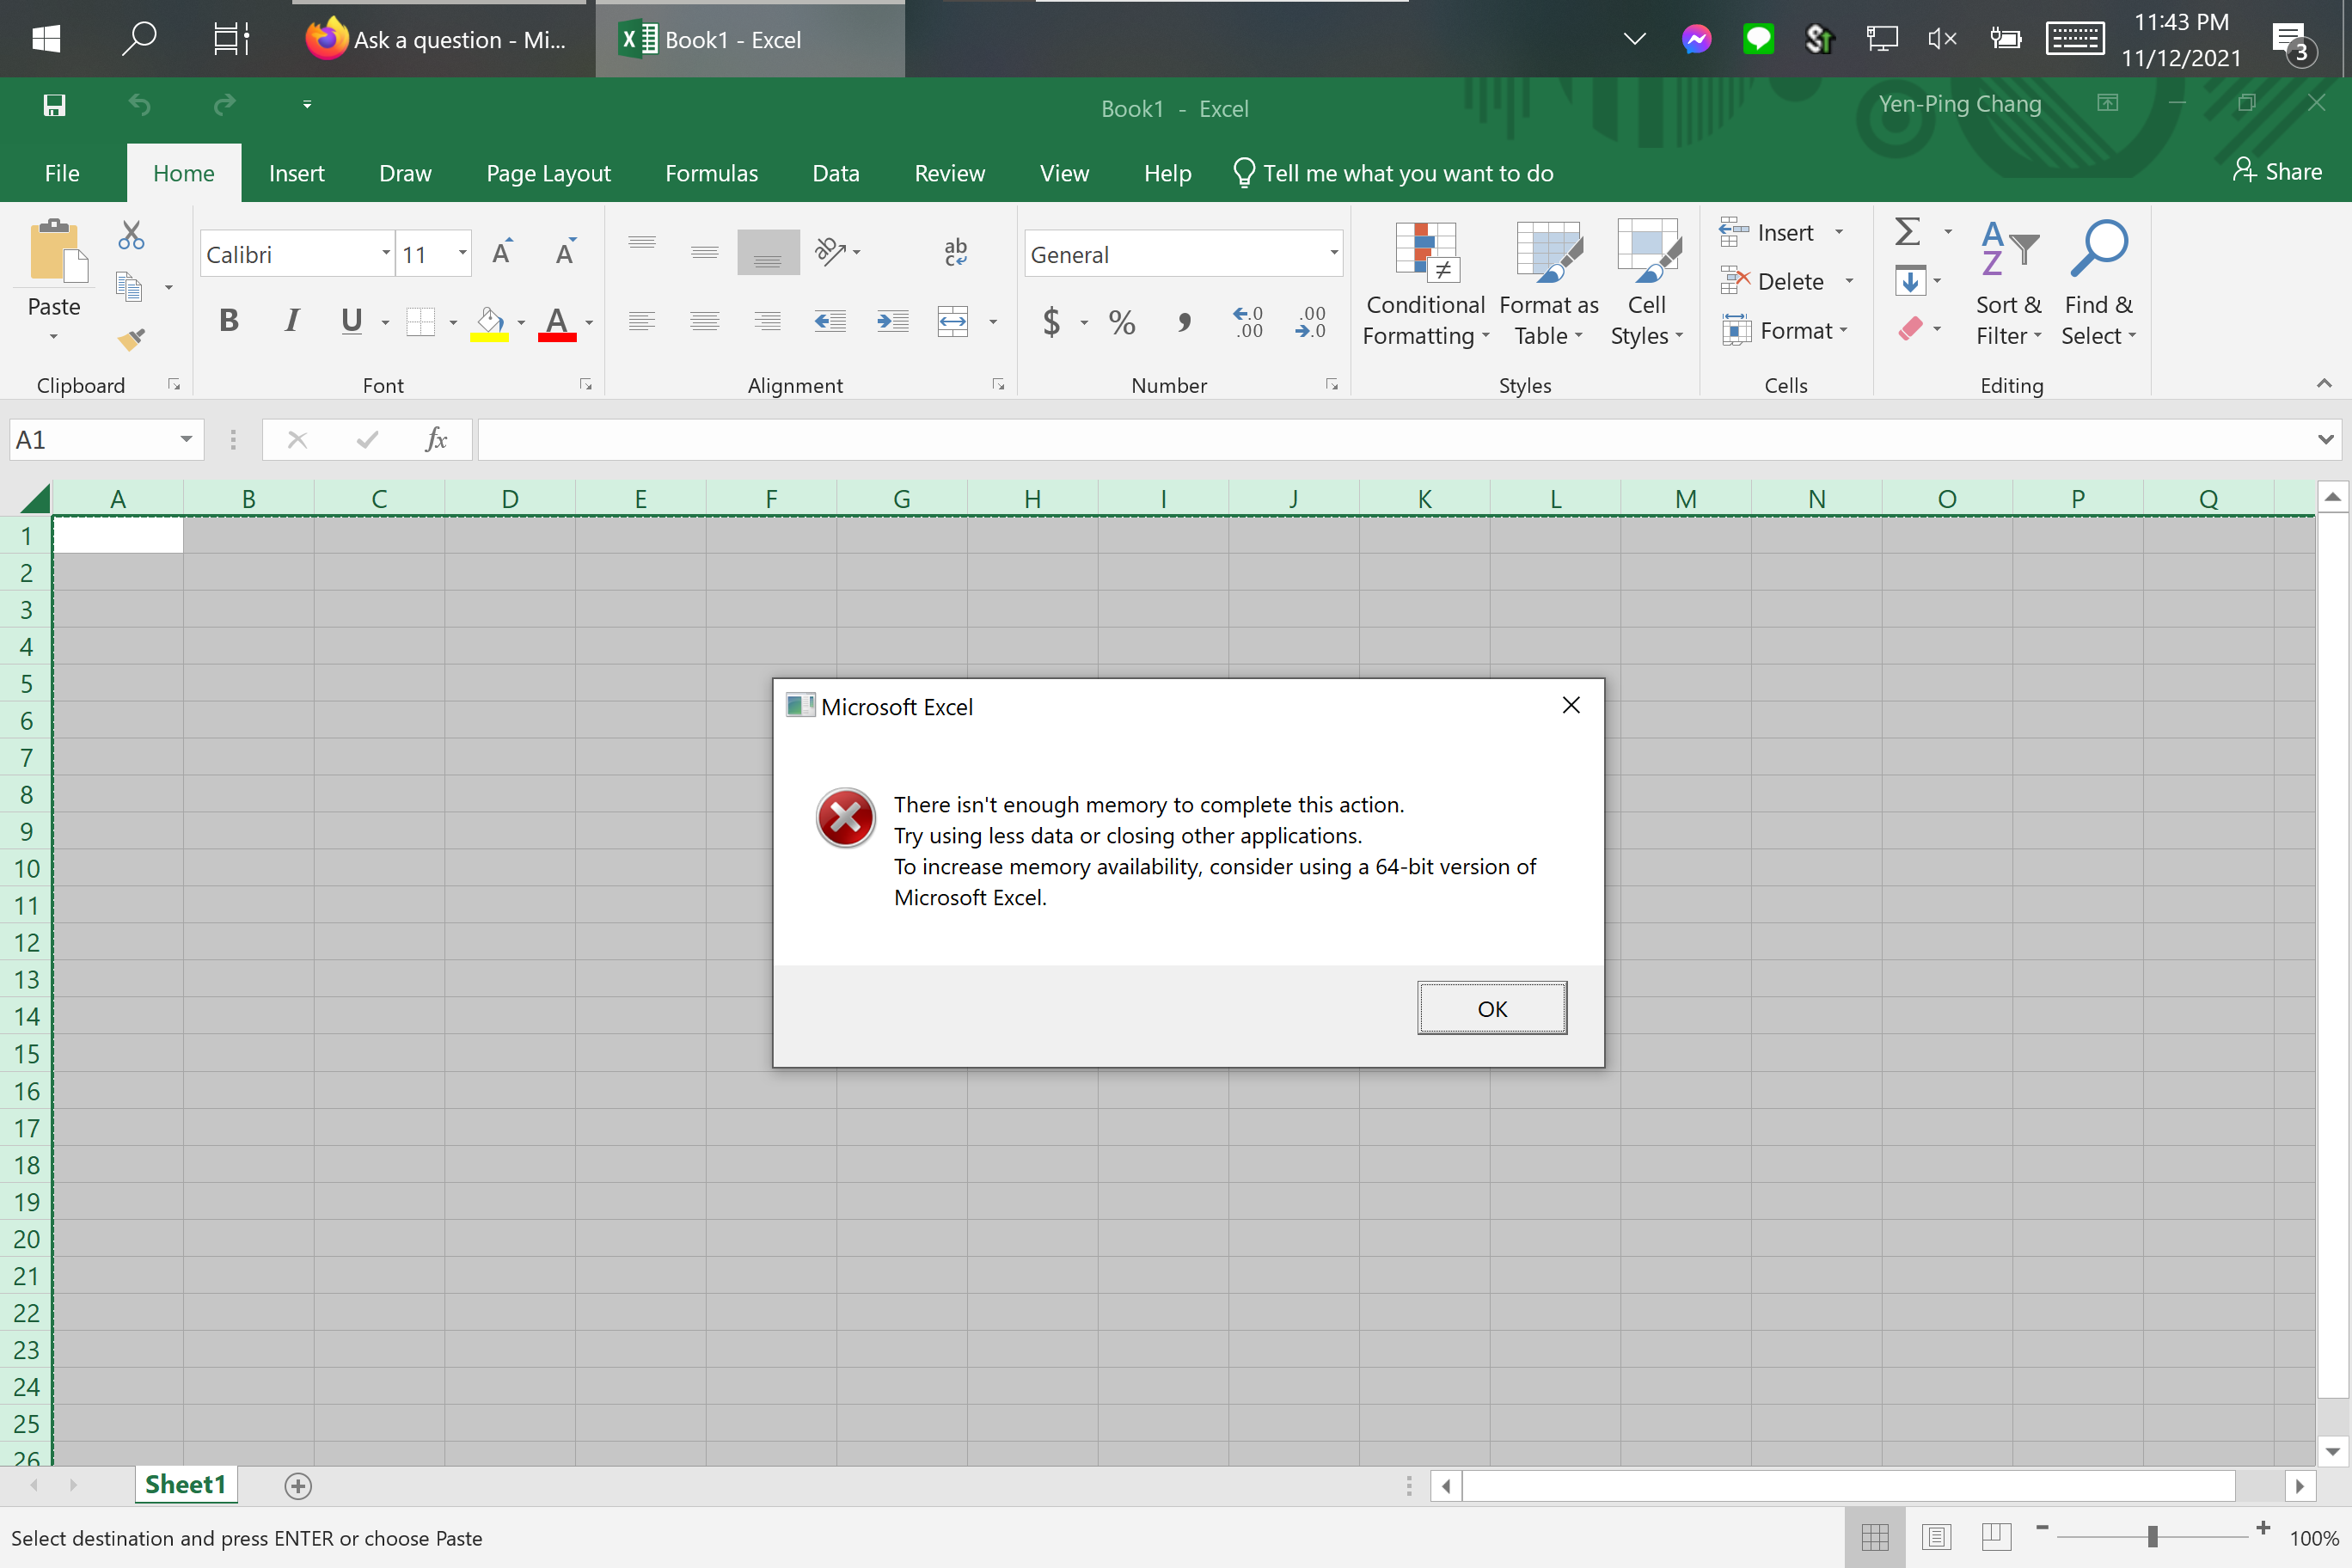Viewport: 2352px width, 1568px height.
Task: Toggle Middle Align alignment
Action: point(705,252)
